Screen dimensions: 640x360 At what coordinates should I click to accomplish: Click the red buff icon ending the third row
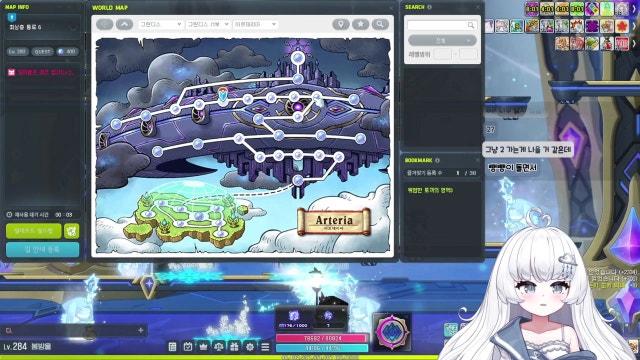[x=622, y=43]
